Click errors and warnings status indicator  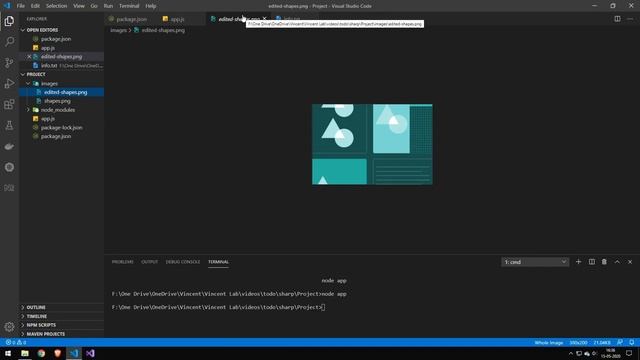(x=16, y=342)
